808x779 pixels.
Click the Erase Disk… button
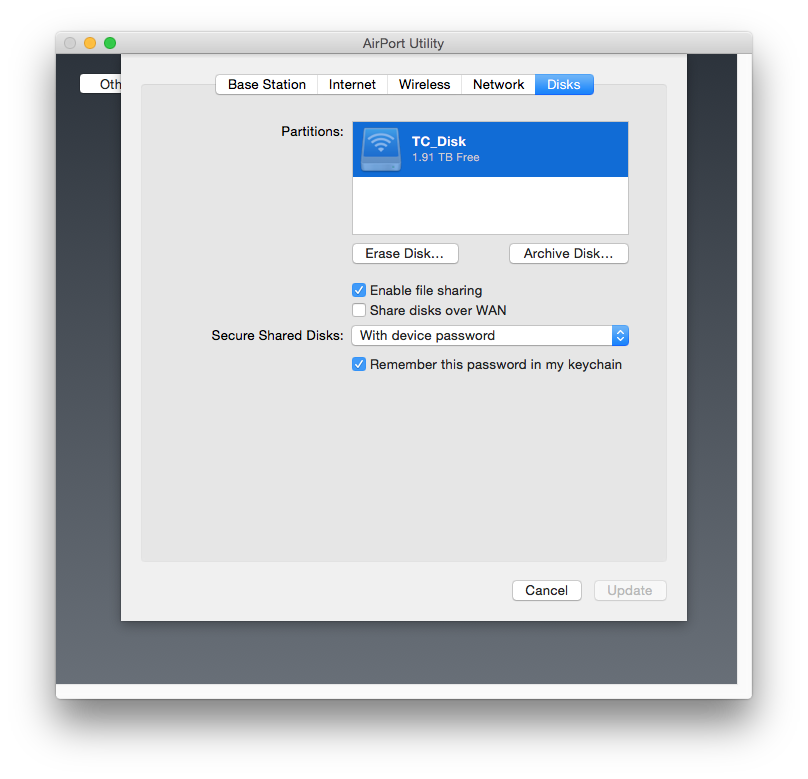405,253
